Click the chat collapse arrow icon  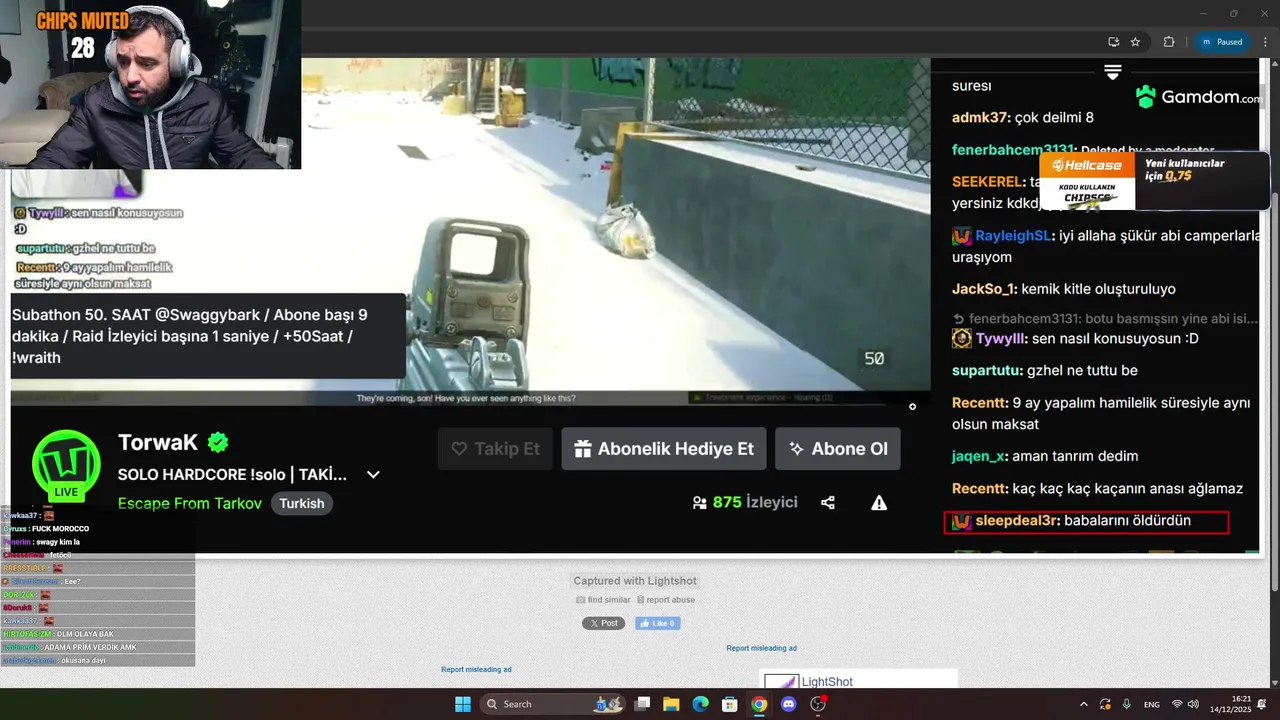click(1112, 72)
